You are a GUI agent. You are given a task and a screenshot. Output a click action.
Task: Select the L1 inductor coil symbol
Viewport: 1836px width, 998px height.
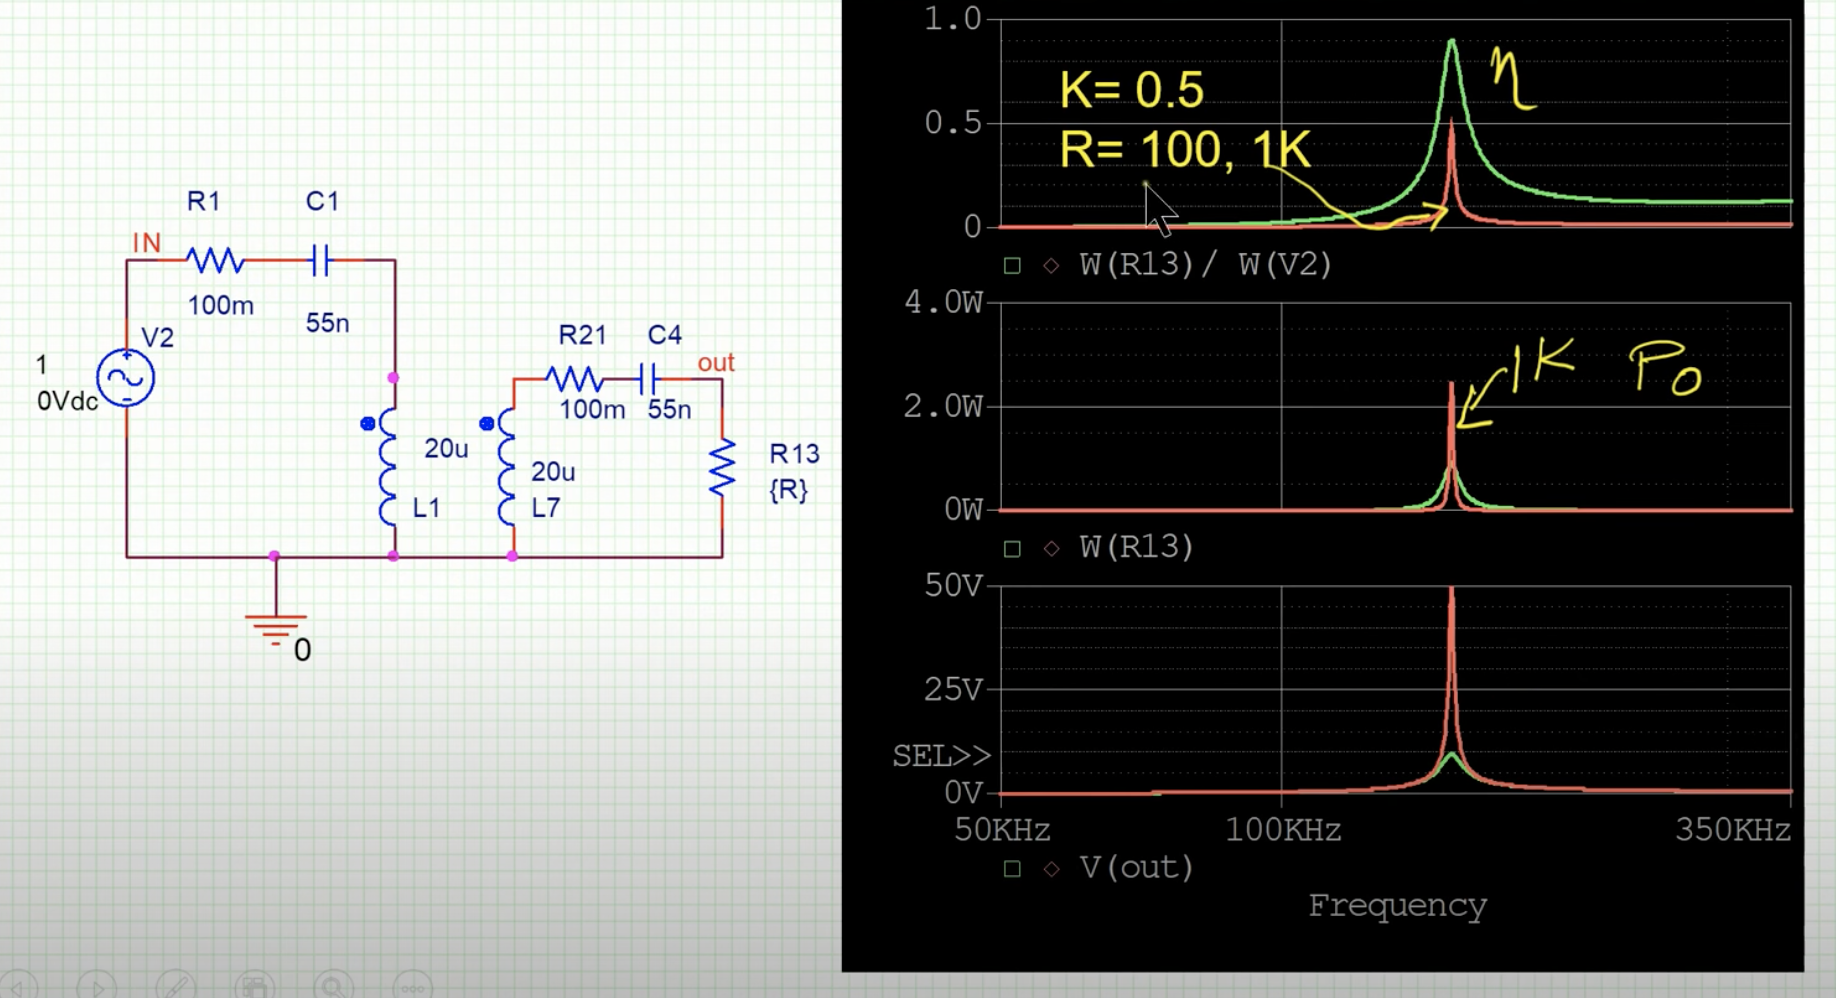pos(388,466)
